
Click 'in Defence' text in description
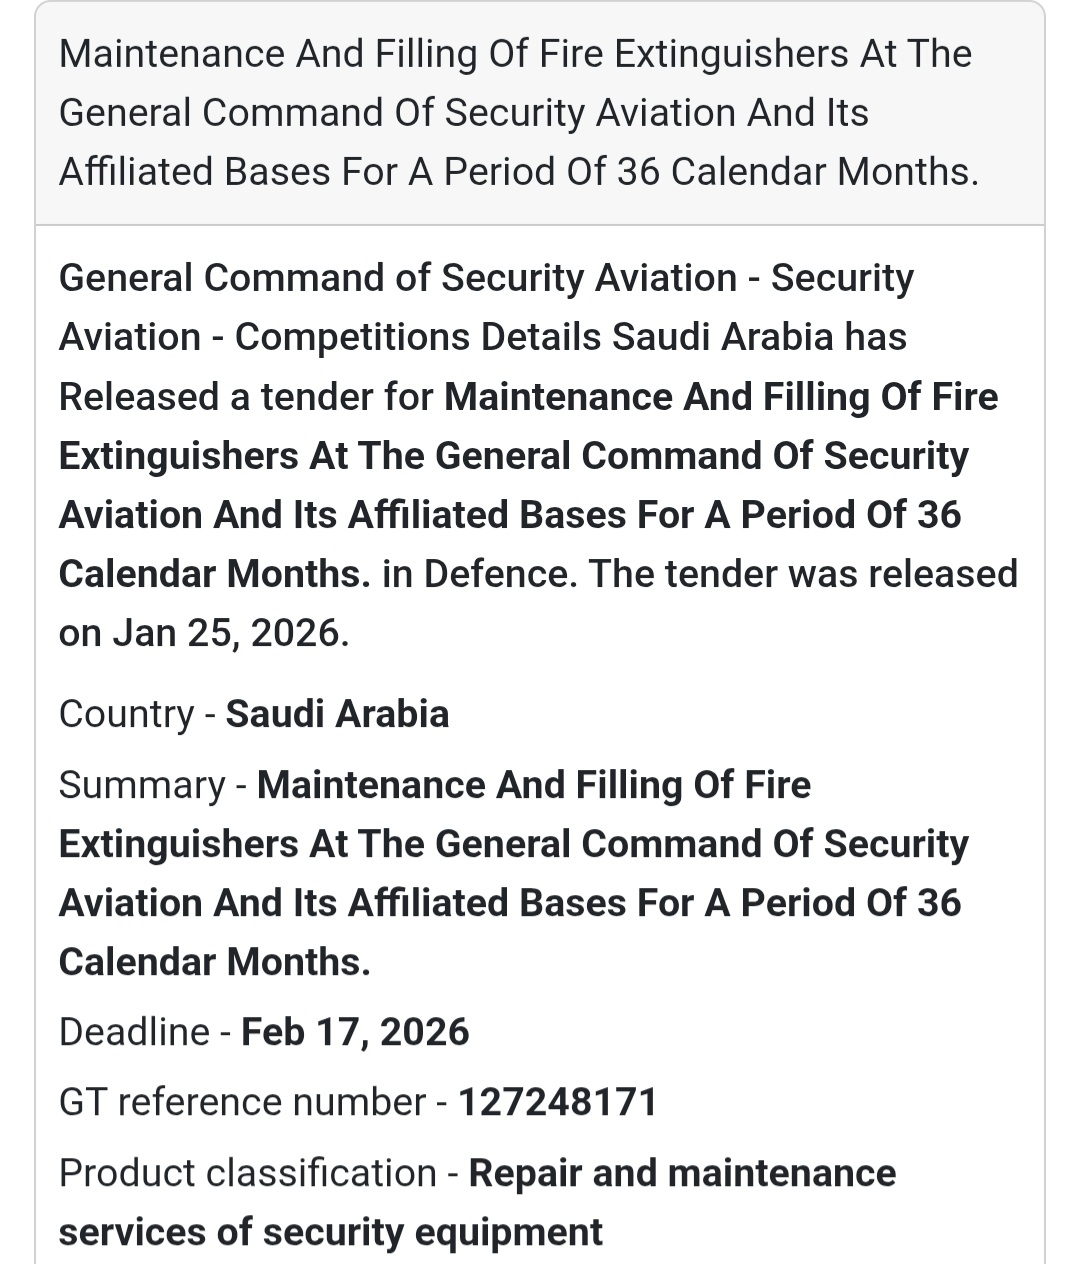coord(478,574)
